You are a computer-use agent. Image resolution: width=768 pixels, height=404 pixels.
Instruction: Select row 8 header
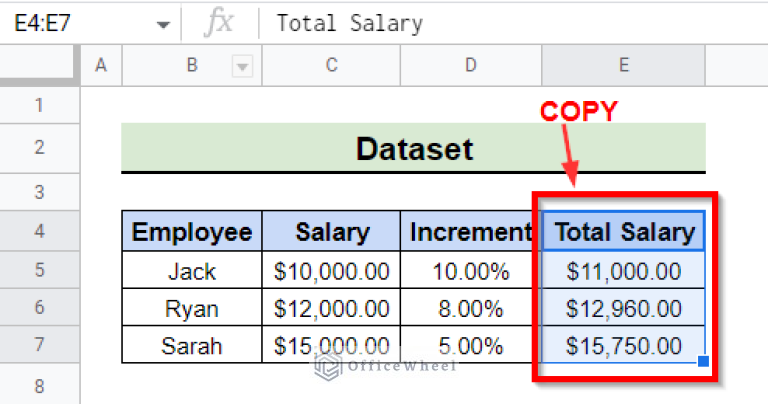coord(40,385)
